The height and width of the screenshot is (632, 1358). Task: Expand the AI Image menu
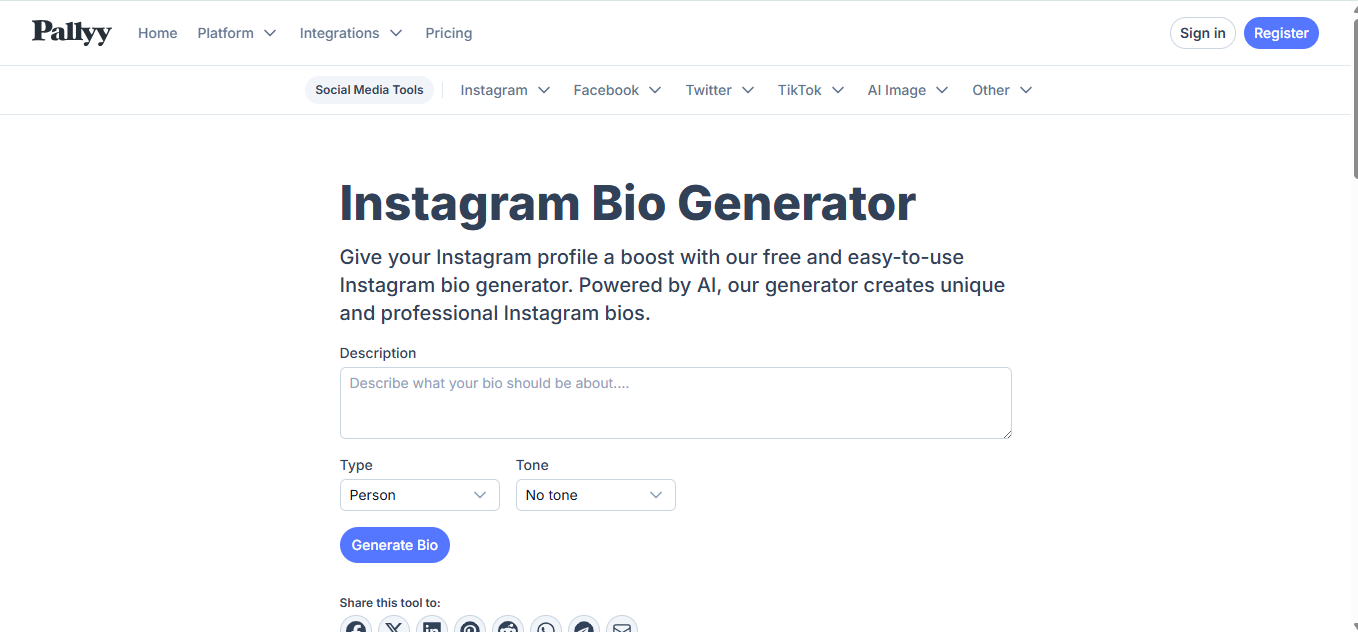907,90
